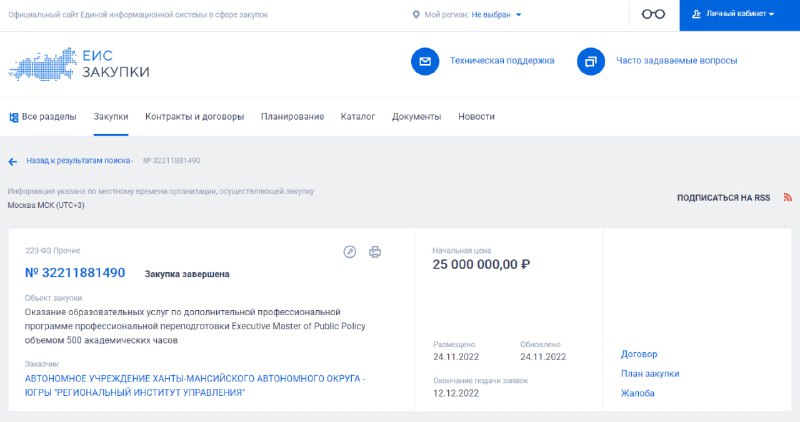Click the object description mentioning Executive Master
The width and height of the screenshot is (800, 422).
[x=195, y=326]
